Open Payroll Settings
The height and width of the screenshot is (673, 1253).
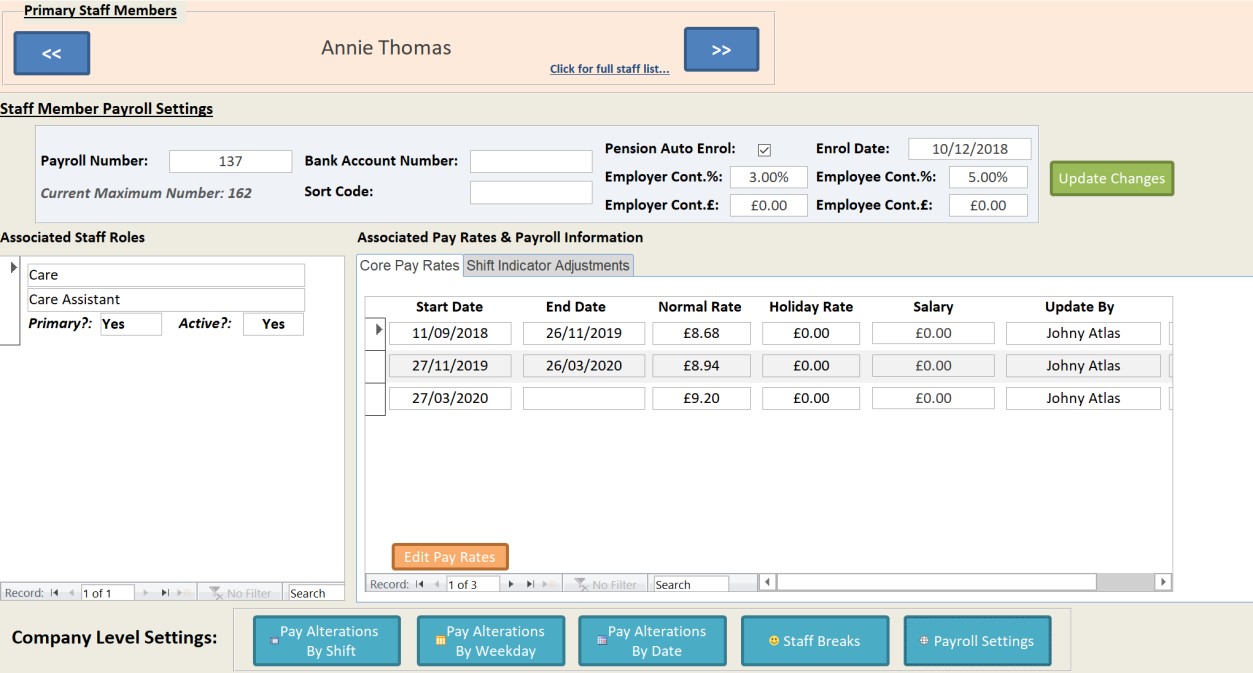coord(977,641)
